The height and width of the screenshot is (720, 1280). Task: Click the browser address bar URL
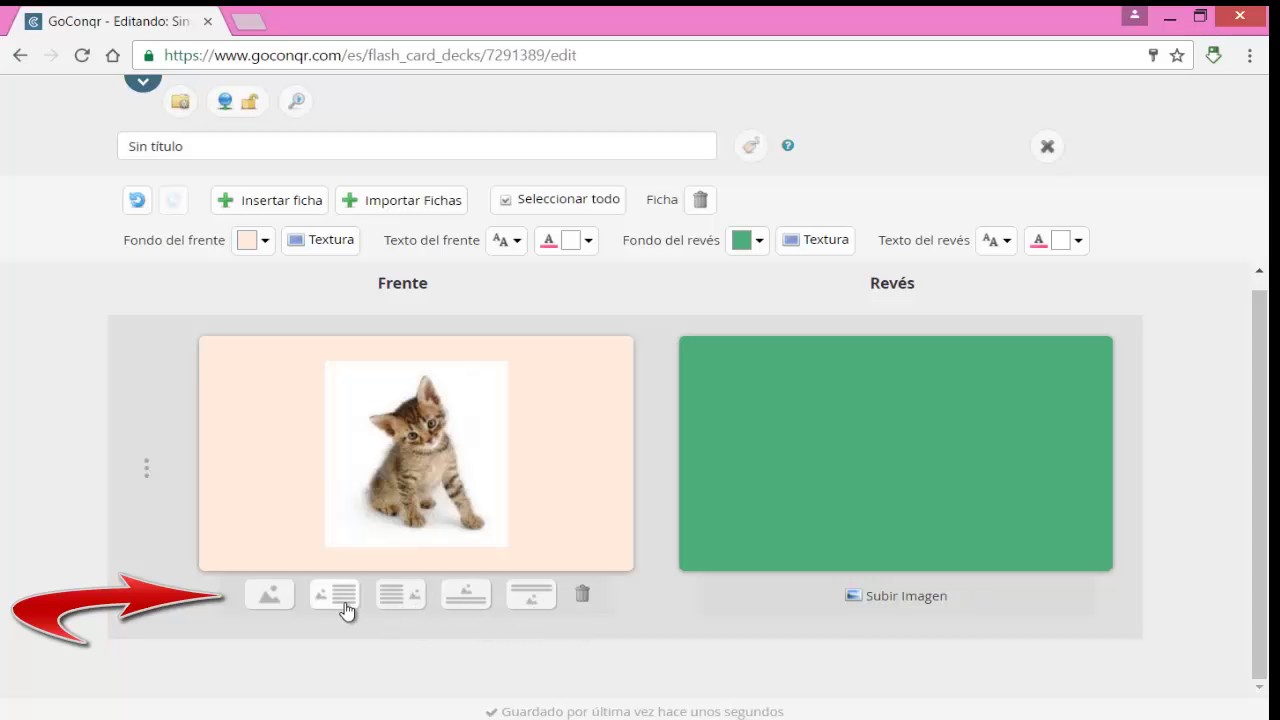(370, 55)
